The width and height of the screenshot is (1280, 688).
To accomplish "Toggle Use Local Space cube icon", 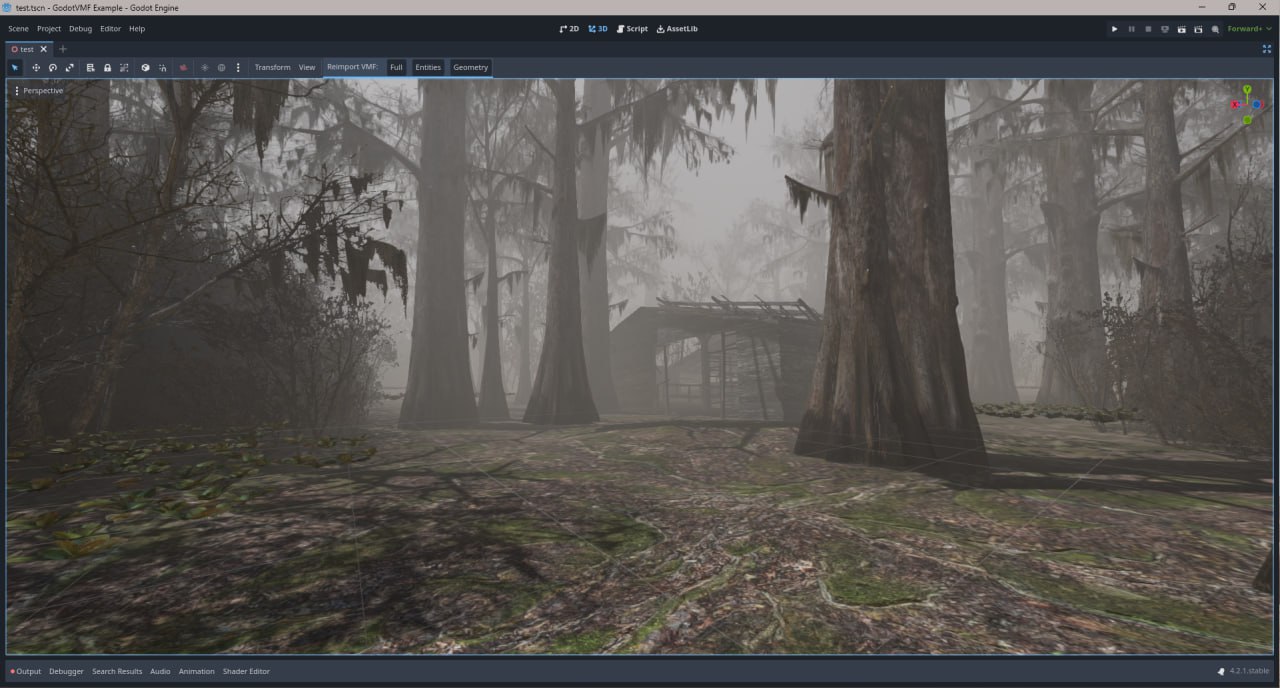I will click(x=145, y=67).
